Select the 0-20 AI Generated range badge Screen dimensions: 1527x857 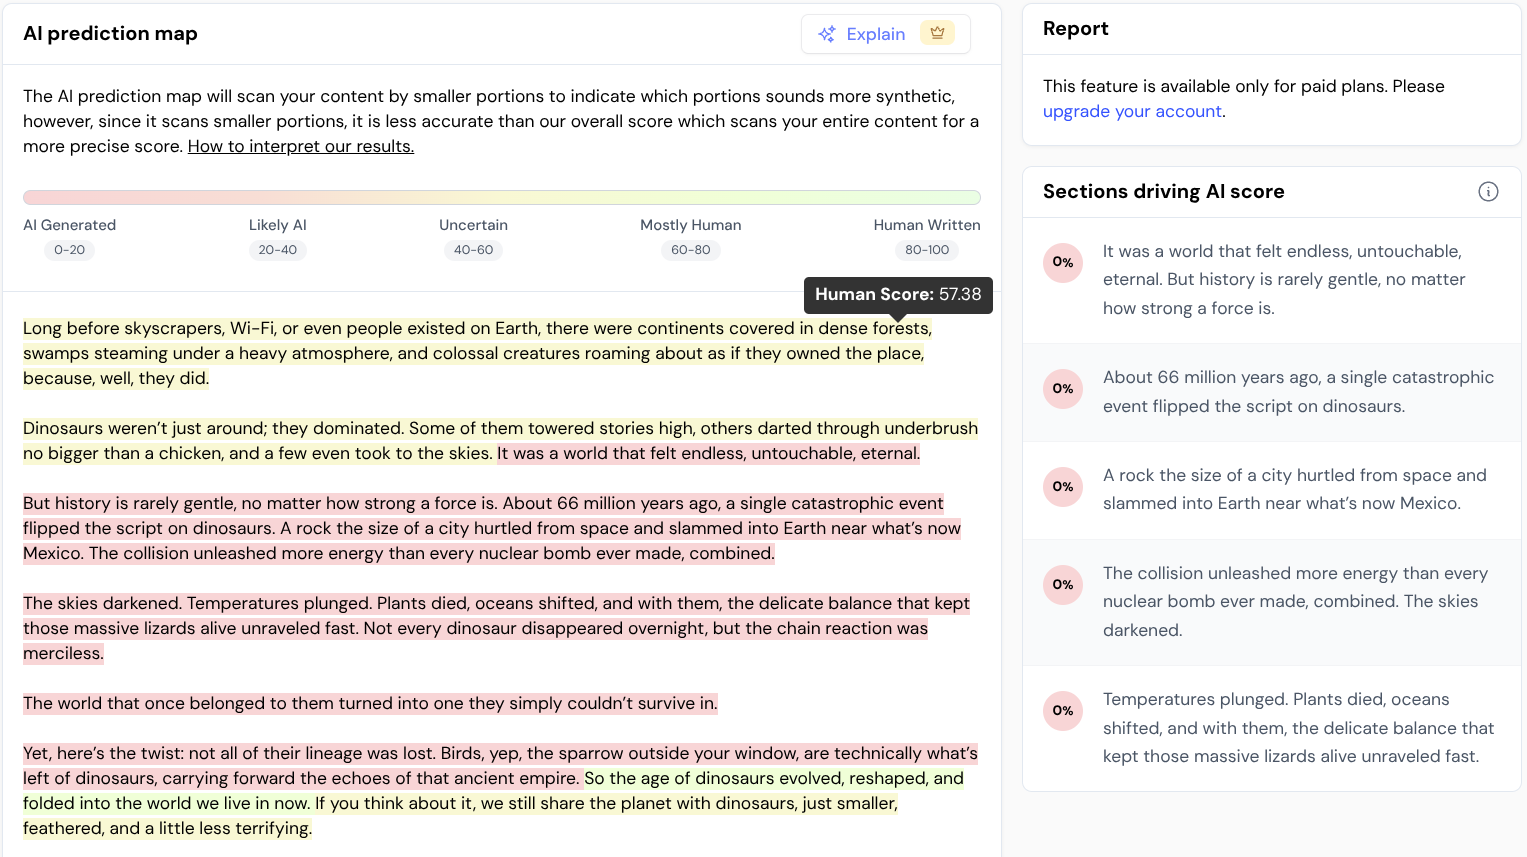[70, 250]
